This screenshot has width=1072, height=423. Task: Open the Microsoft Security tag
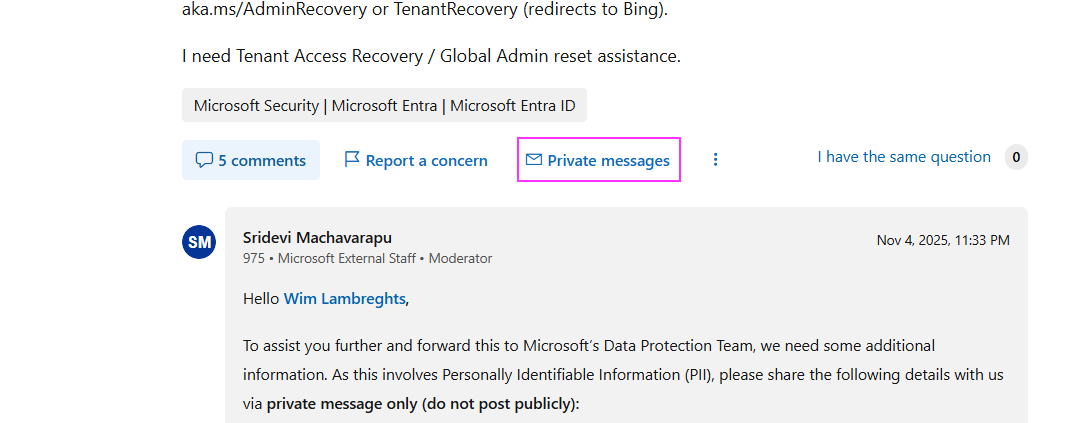click(256, 106)
